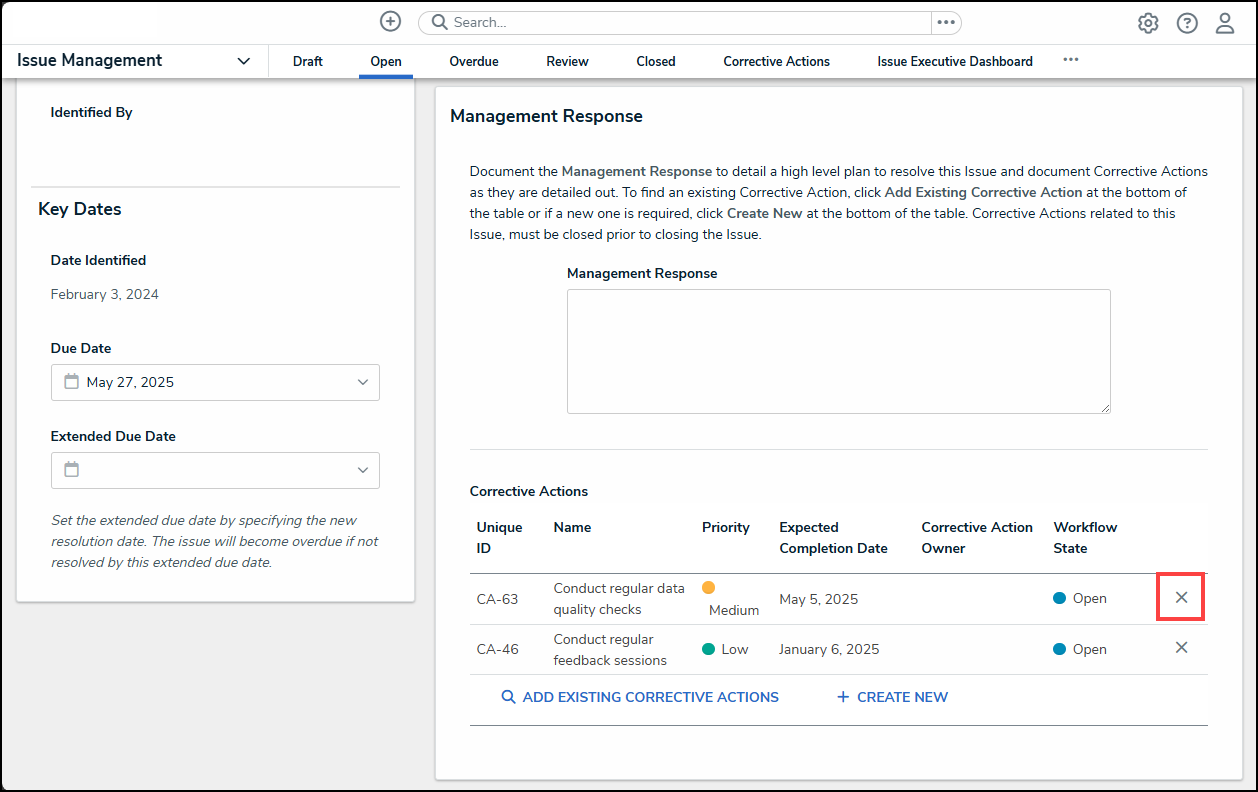The height and width of the screenshot is (792, 1258).
Task: Open the Issue Executive Dashboard tab
Action: (954, 61)
